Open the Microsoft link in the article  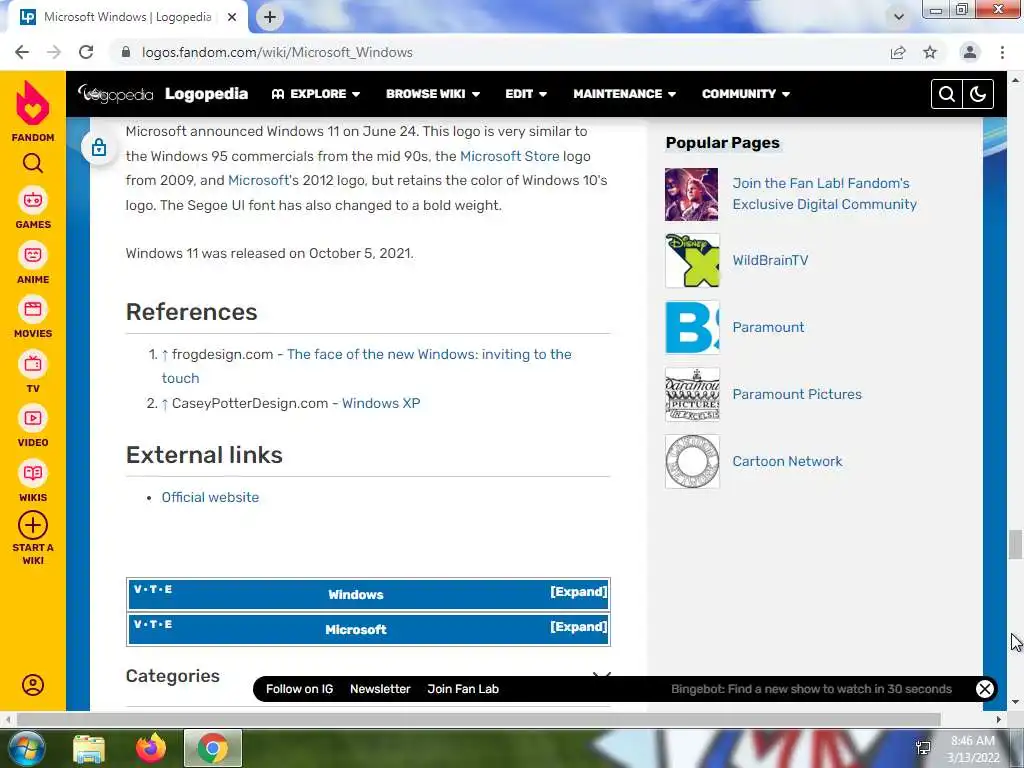click(258, 180)
